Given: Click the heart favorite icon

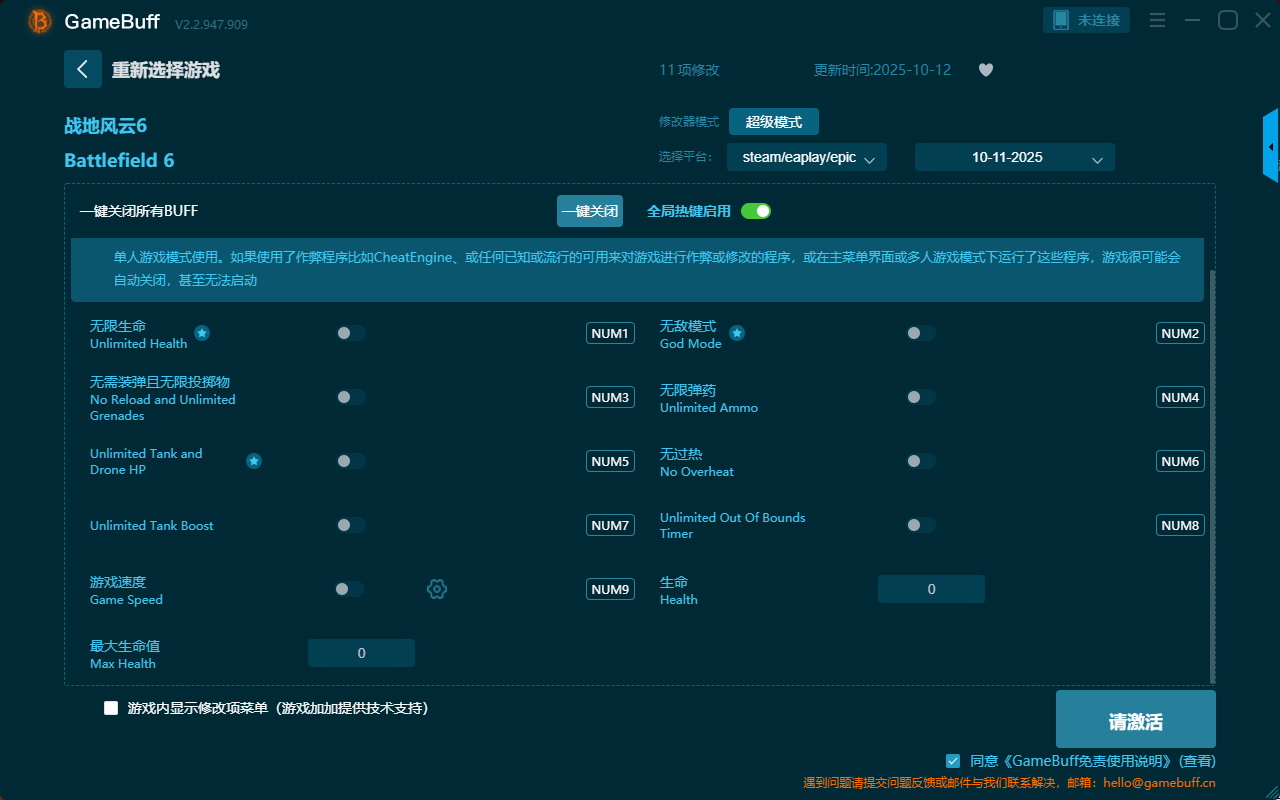Looking at the screenshot, I should (986, 70).
